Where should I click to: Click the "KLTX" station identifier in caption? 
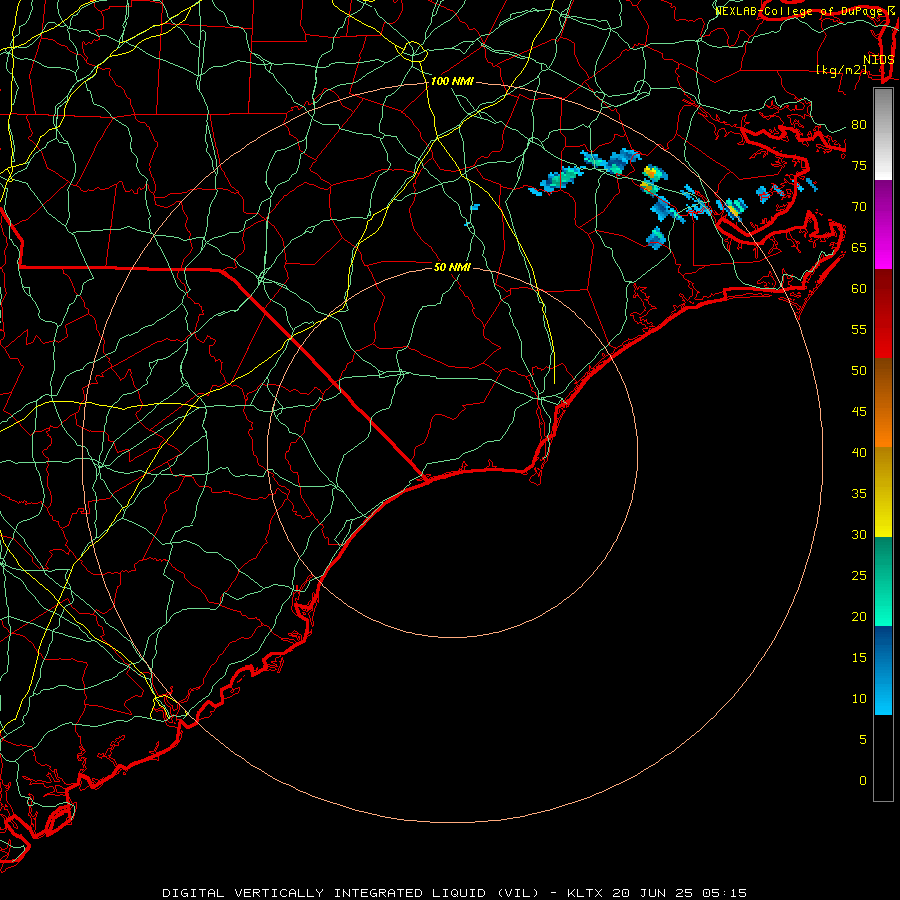585,893
